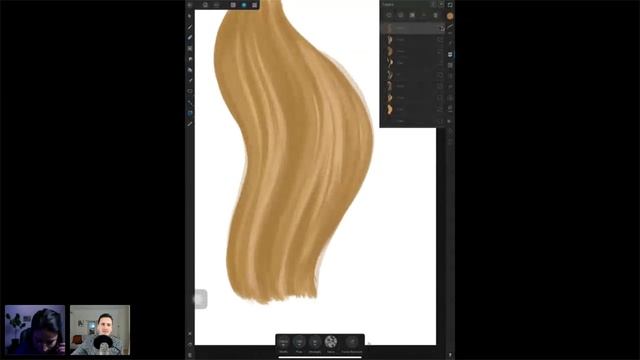Viewport: 640px width, 360px height.
Task: Click the webcam thumbnail of man with microphone
Action: [100, 330]
